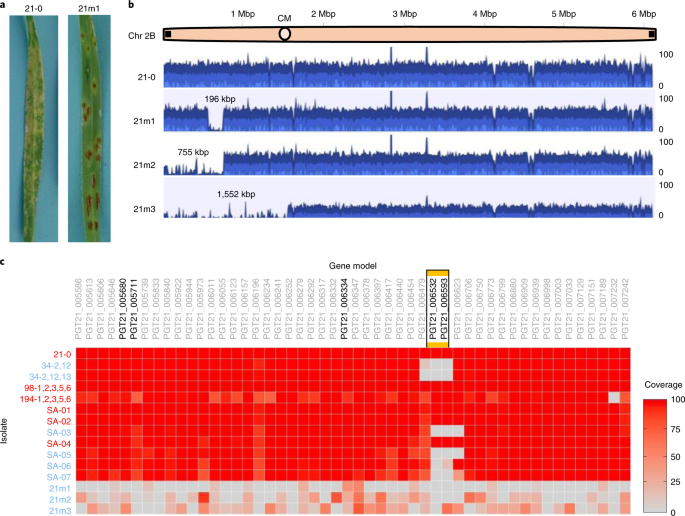Viewport: 685px width, 516px height.
Task: Select gene label PGT21_006334
Action: (344, 309)
